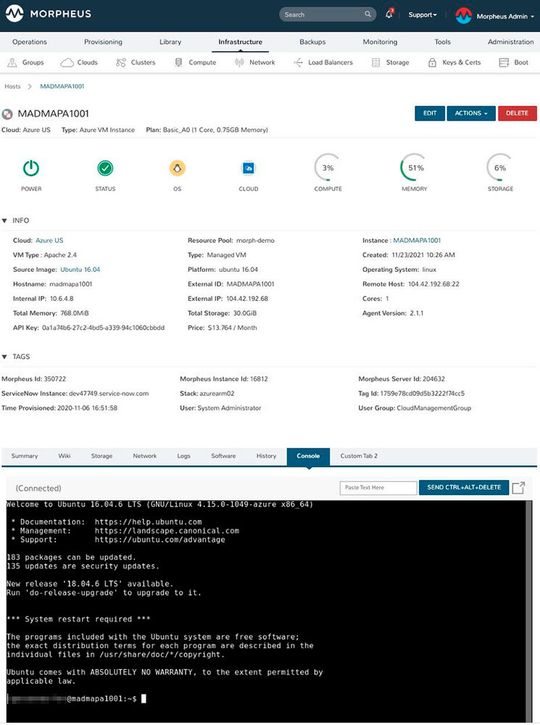This screenshot has height=725, width=540.
Task: Open the Morpheus Admin user menu
Action: coord(505,16)
